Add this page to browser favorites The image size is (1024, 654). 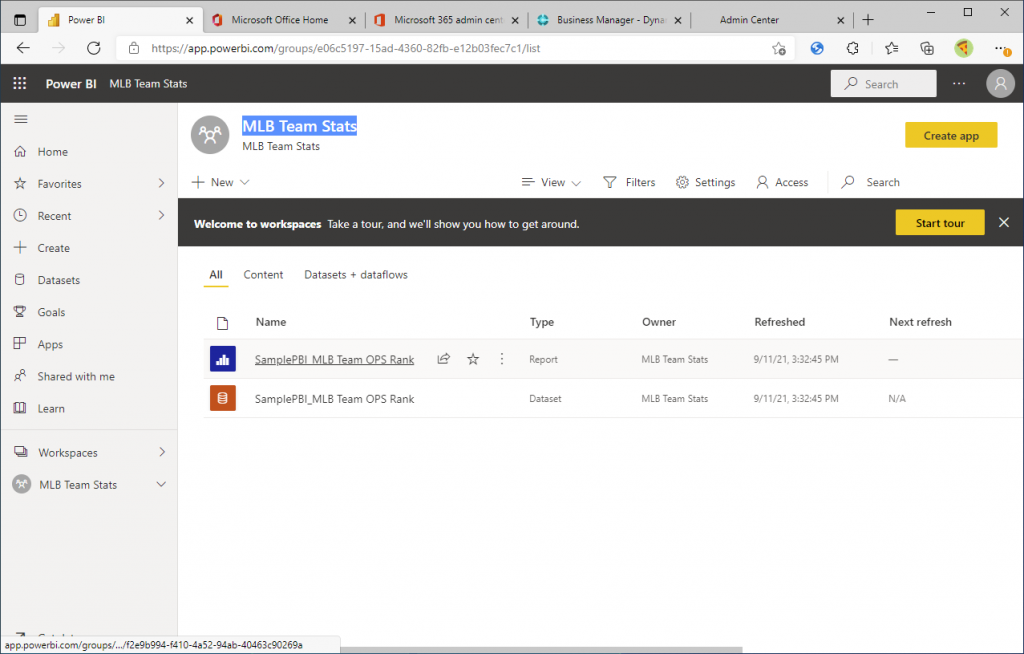(778, 48)
